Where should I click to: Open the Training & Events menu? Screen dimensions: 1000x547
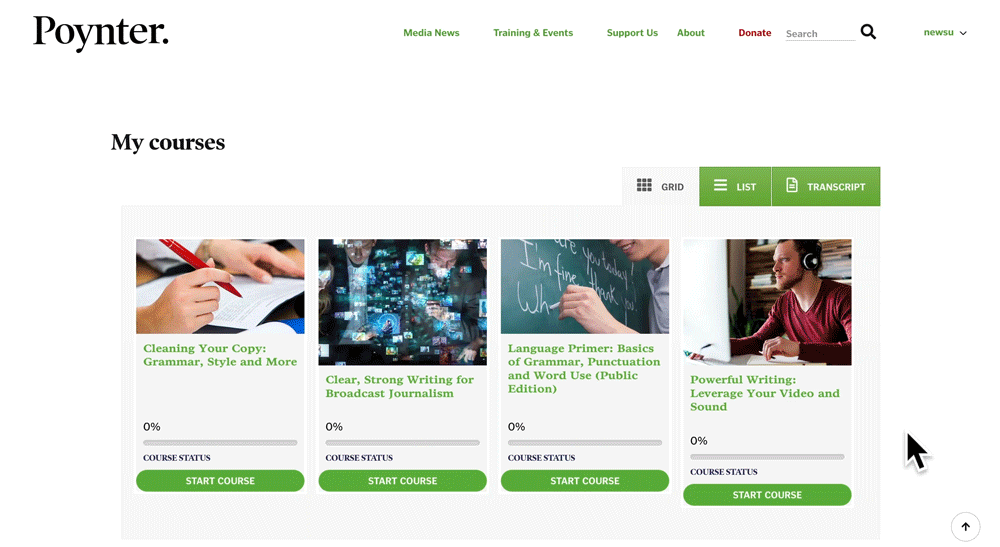point(533,33)
